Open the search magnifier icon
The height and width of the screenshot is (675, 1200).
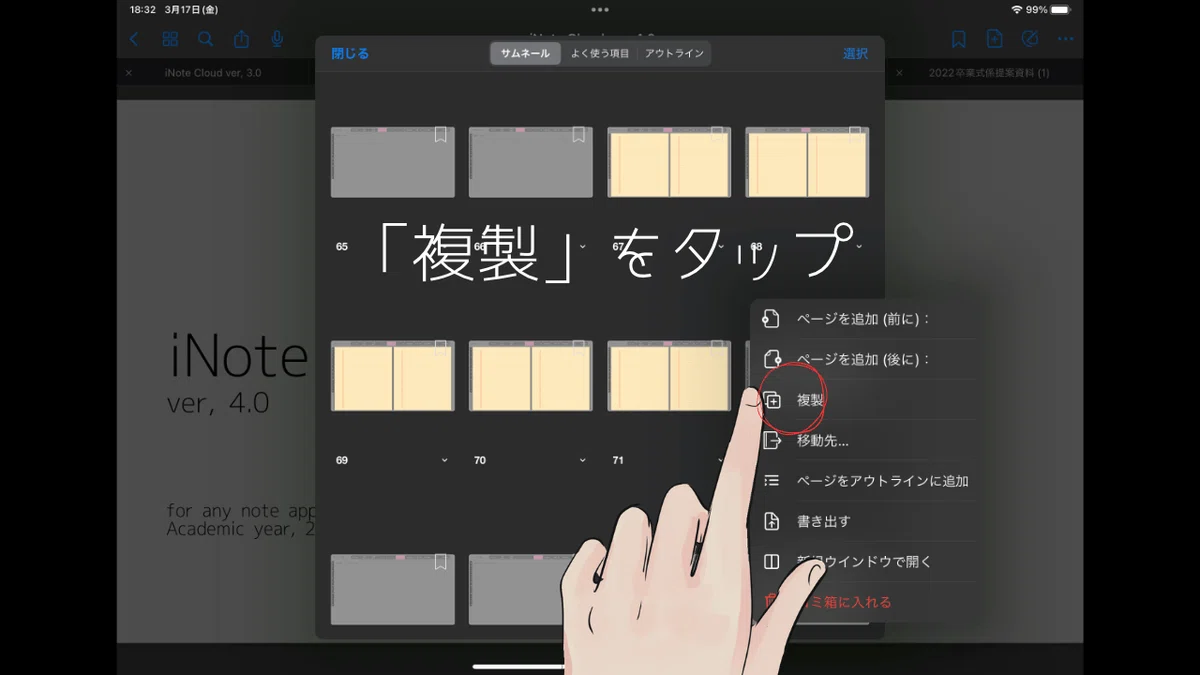pos(206,39)
